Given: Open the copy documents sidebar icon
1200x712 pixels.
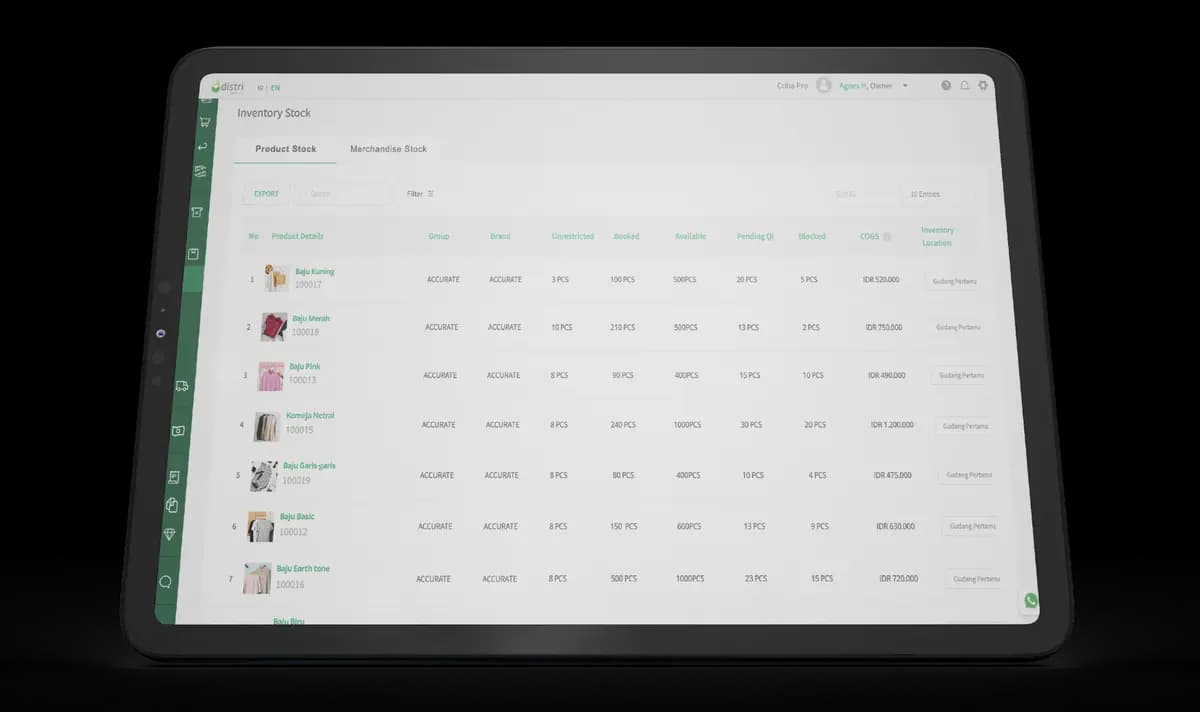Looking at the screenshot, I should click(172, 505).
